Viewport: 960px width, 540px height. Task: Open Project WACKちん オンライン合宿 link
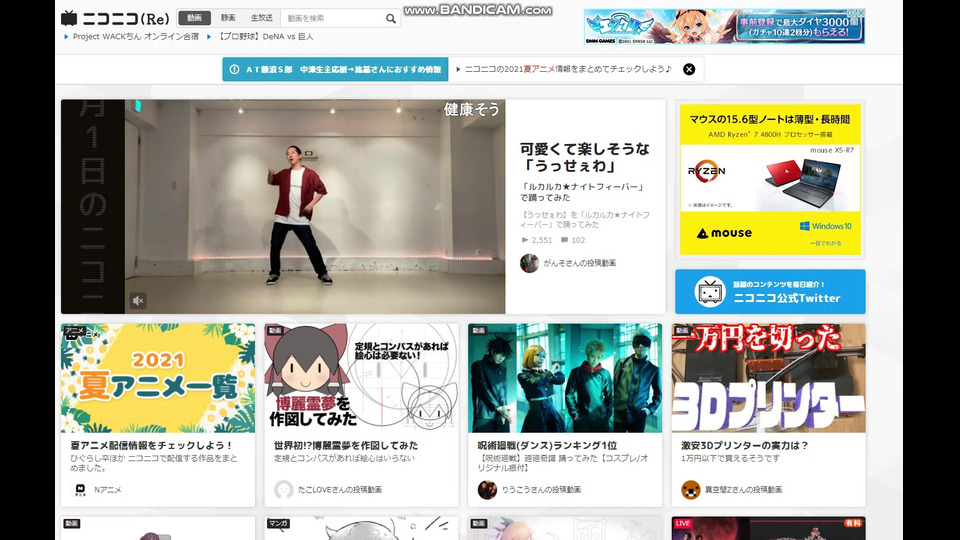click(x=136, y=37)
